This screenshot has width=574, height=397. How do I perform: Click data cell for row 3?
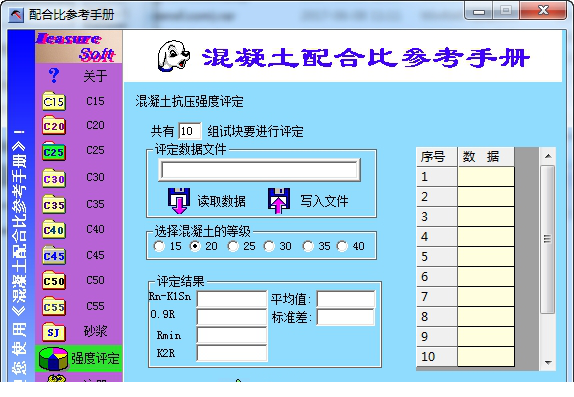tap(486, 216)
